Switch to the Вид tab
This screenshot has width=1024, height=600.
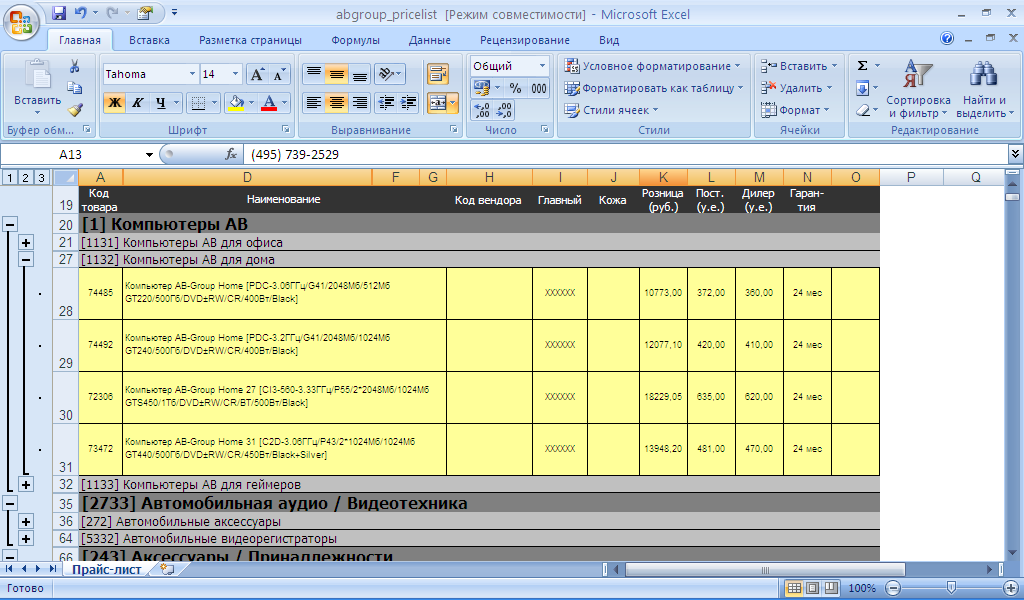pos(609,40)
